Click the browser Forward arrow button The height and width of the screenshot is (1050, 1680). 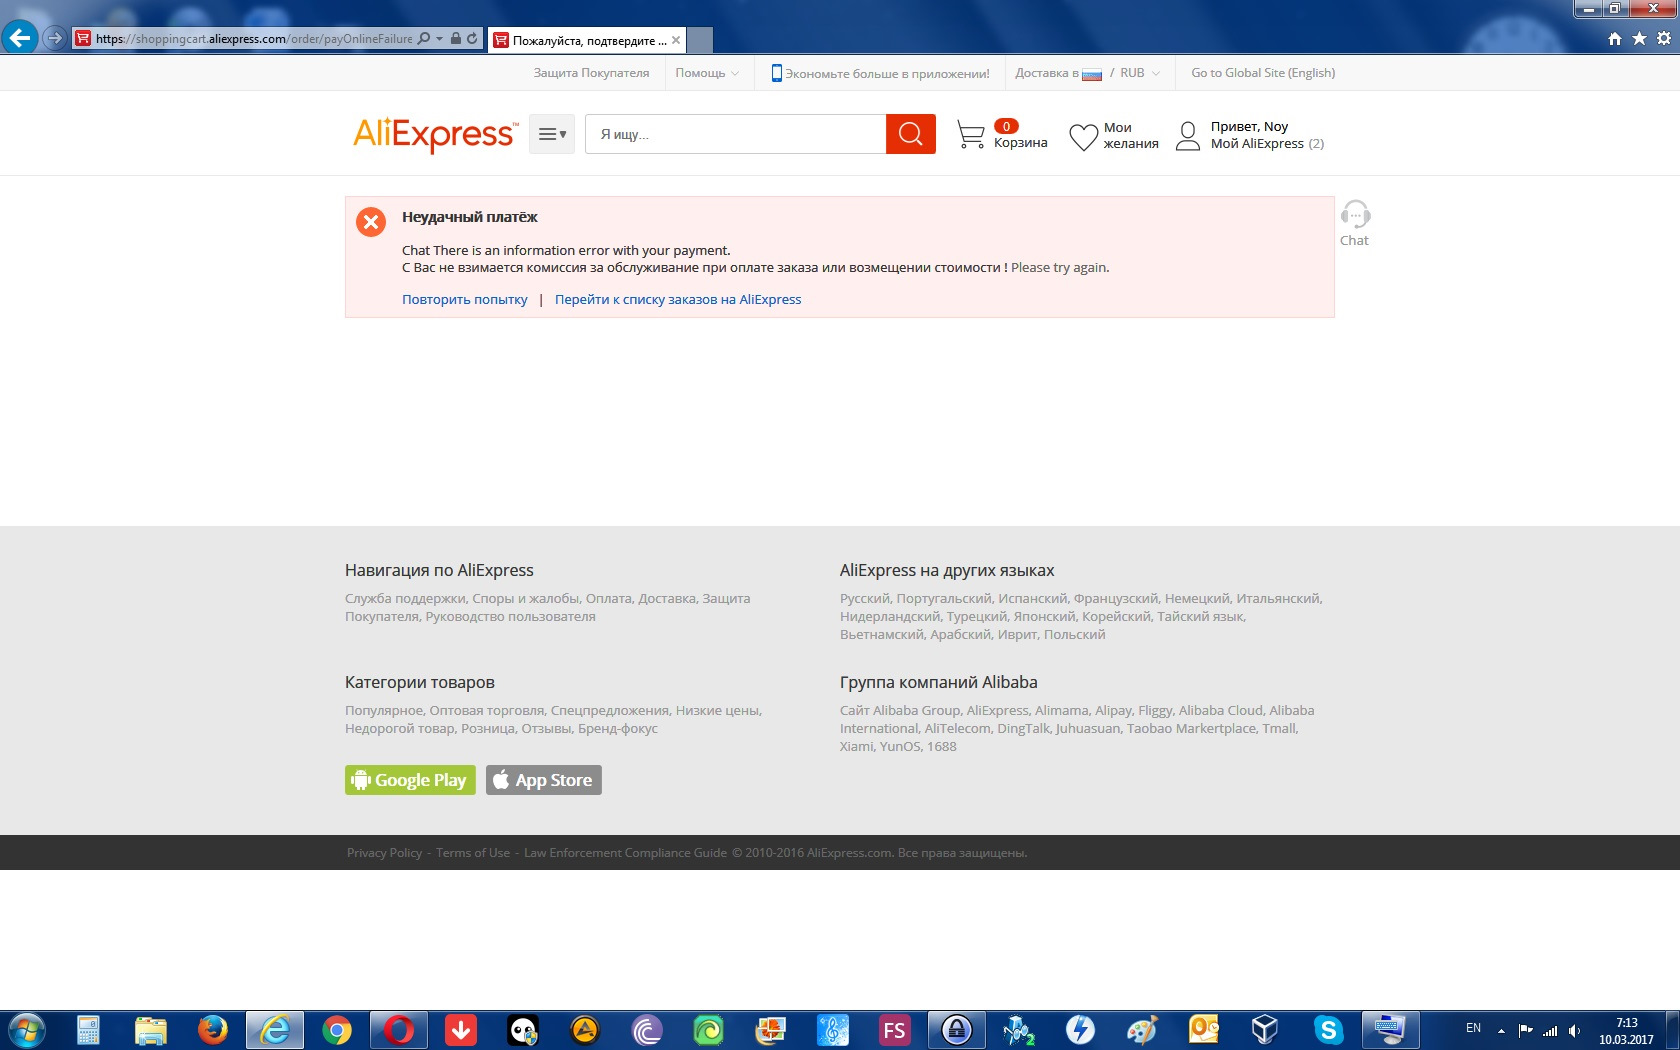click(x=55, y=39)
